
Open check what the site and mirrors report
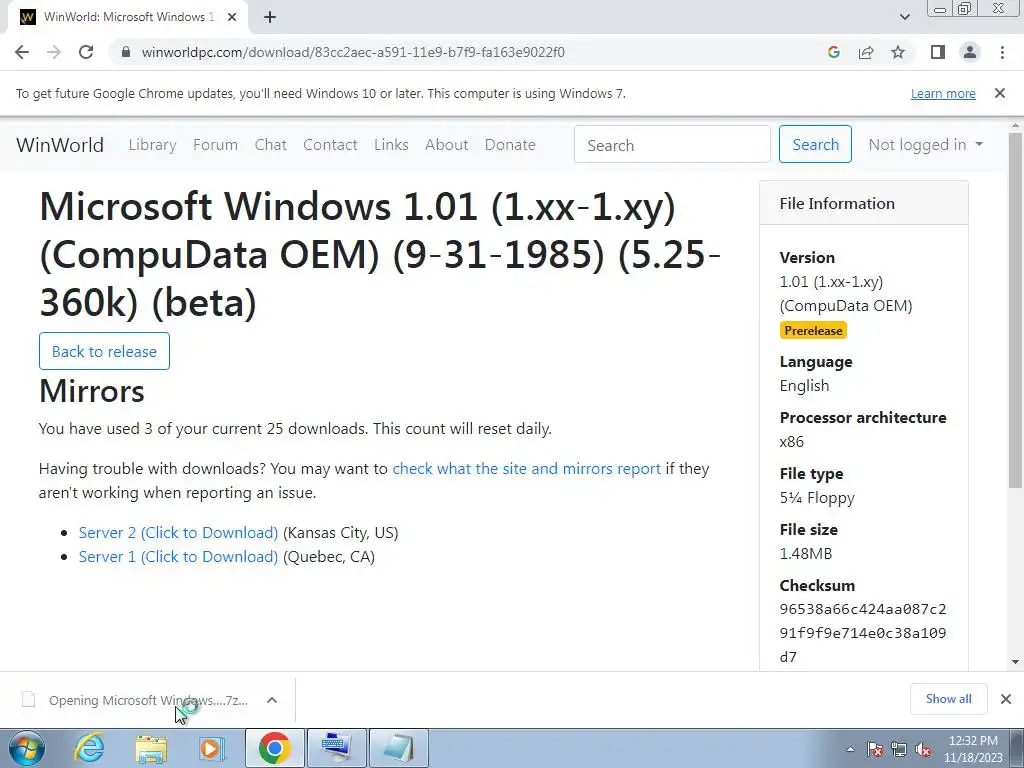(x=526, y=469)
